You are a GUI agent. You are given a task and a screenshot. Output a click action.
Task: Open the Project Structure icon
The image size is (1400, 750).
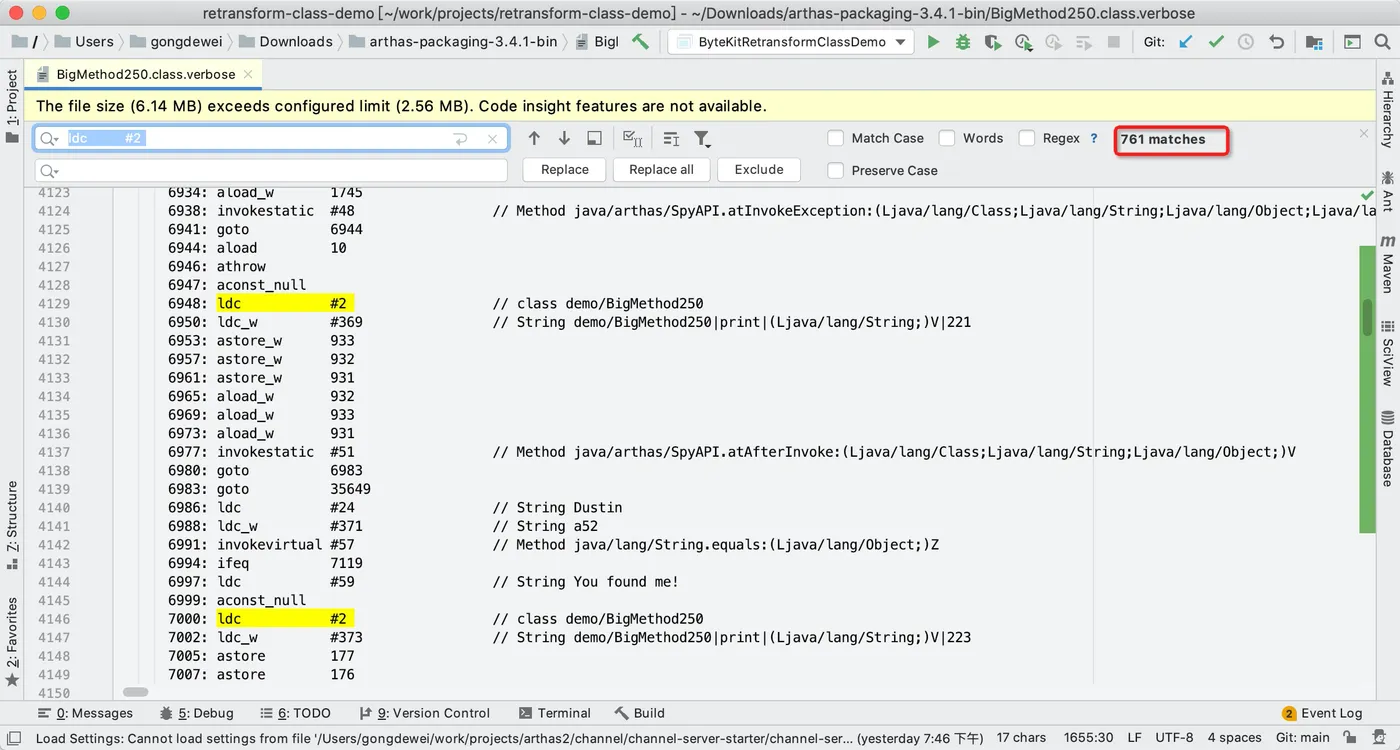(1313, 42)
